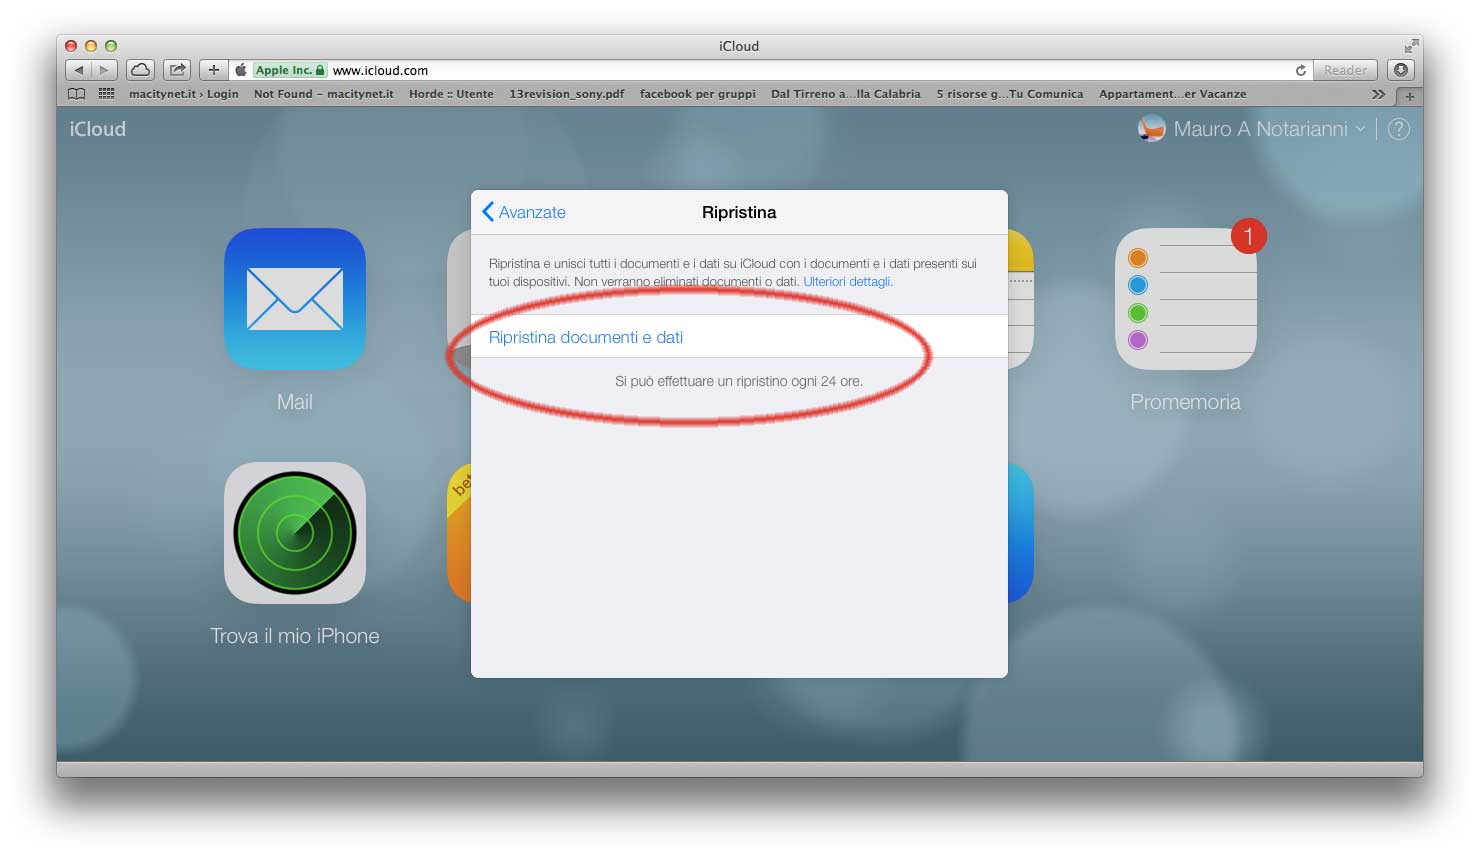Show hidden bookmarks with the double chevron
The image size is (1480, 856).
tap(1379, 94)
